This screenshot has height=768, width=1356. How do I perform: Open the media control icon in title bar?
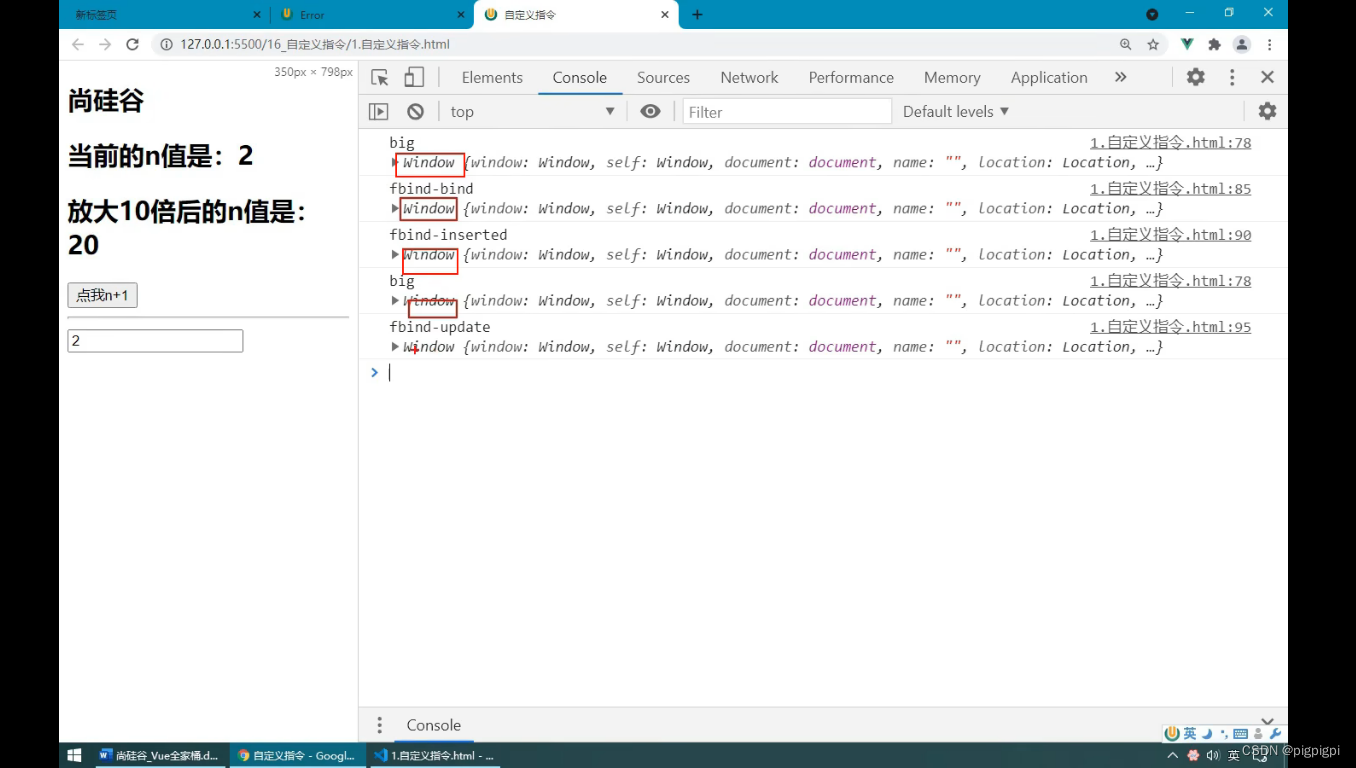tap(1152, 14)
